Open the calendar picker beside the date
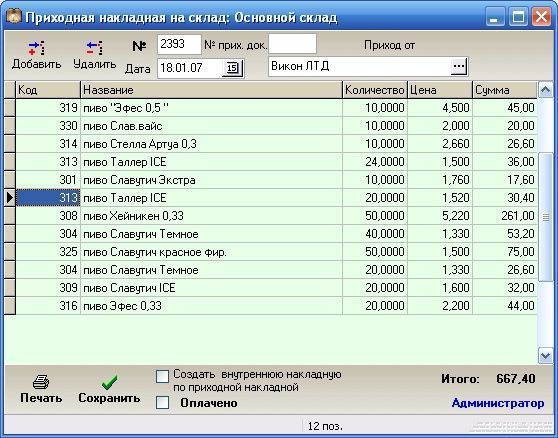 coord(232,68)
